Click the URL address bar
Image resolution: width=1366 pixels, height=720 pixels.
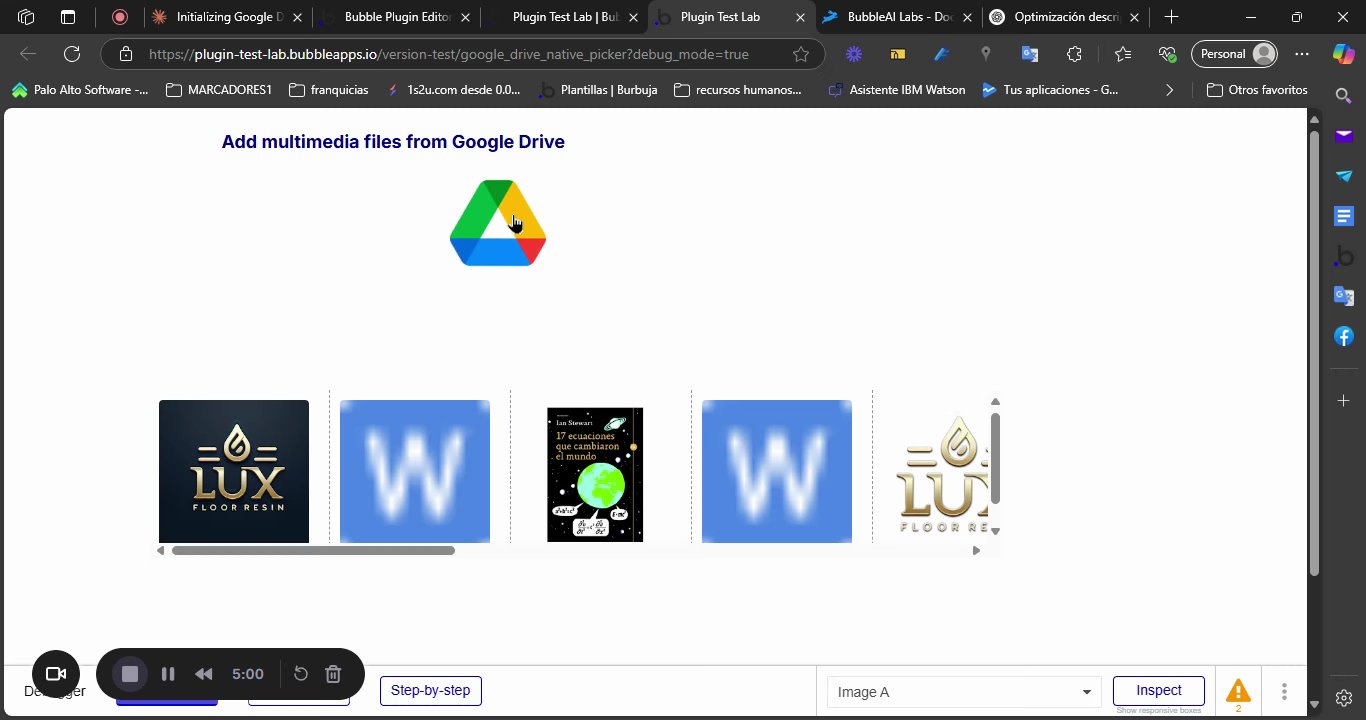pyautogui.click(x=448, y=54)
